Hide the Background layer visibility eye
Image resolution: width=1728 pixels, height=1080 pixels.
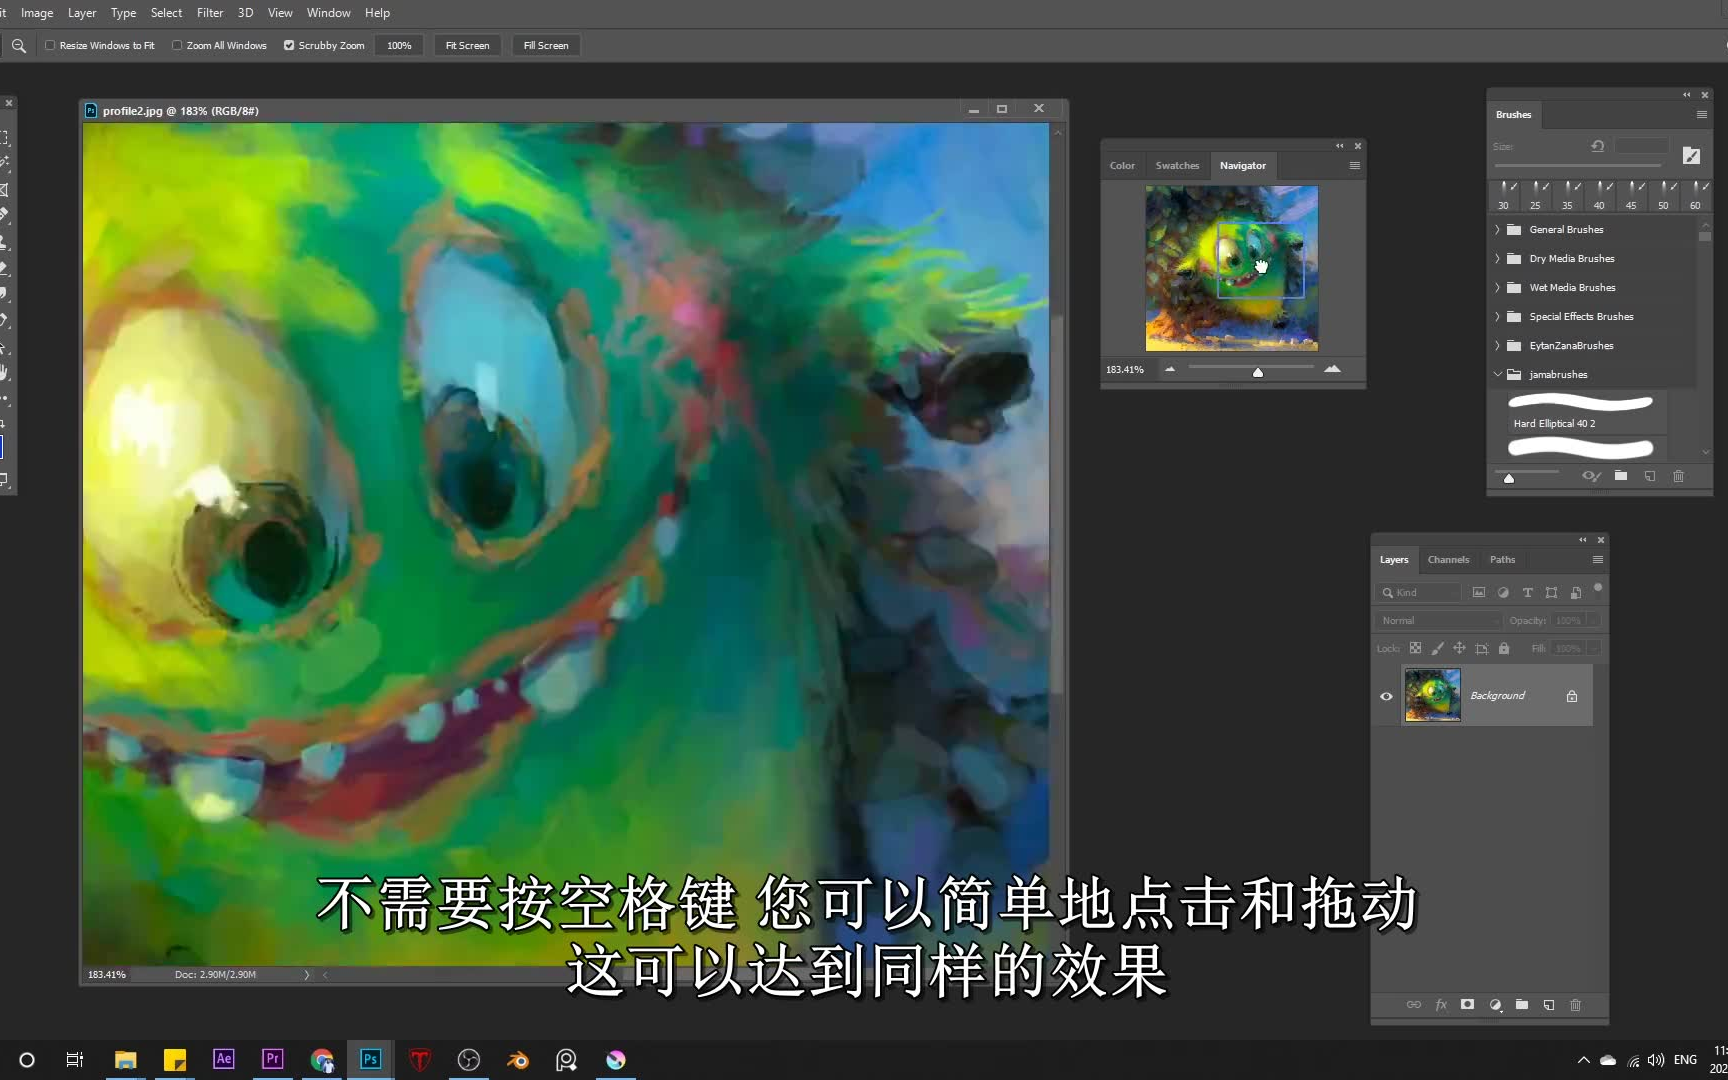coord(1386,696)
